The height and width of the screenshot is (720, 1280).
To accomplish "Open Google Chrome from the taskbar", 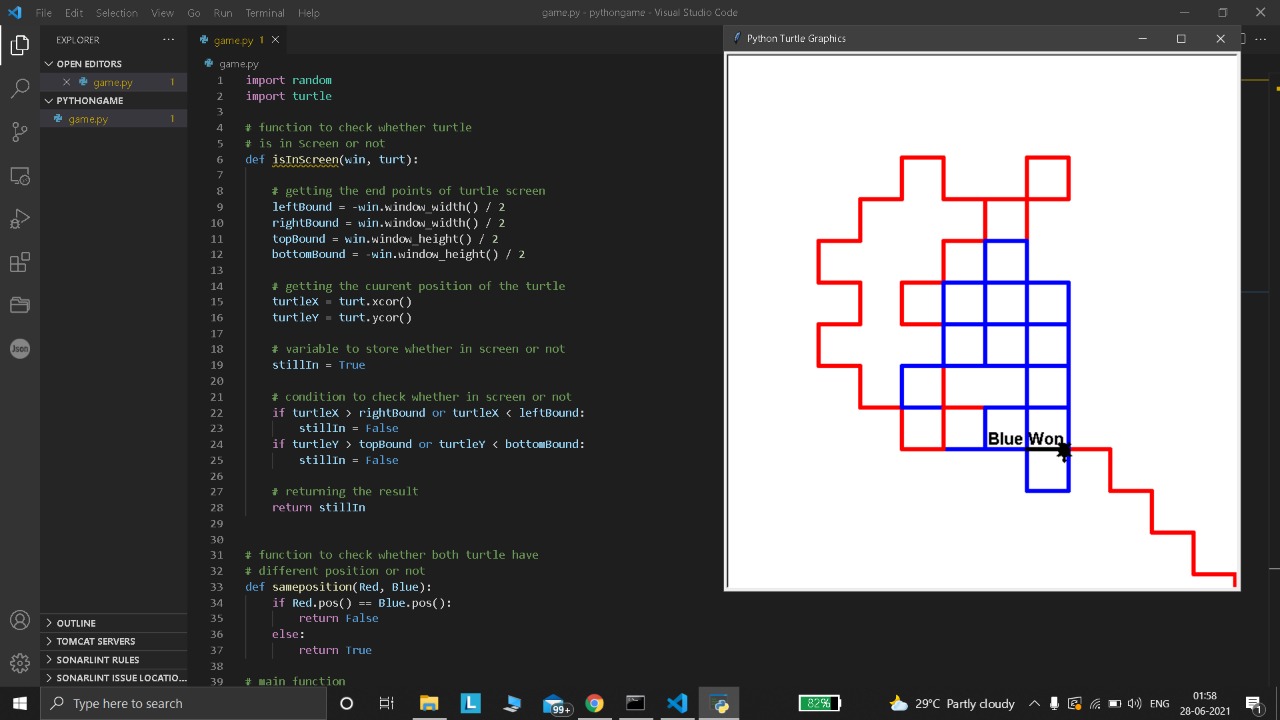I will click(x=594, y=703).
